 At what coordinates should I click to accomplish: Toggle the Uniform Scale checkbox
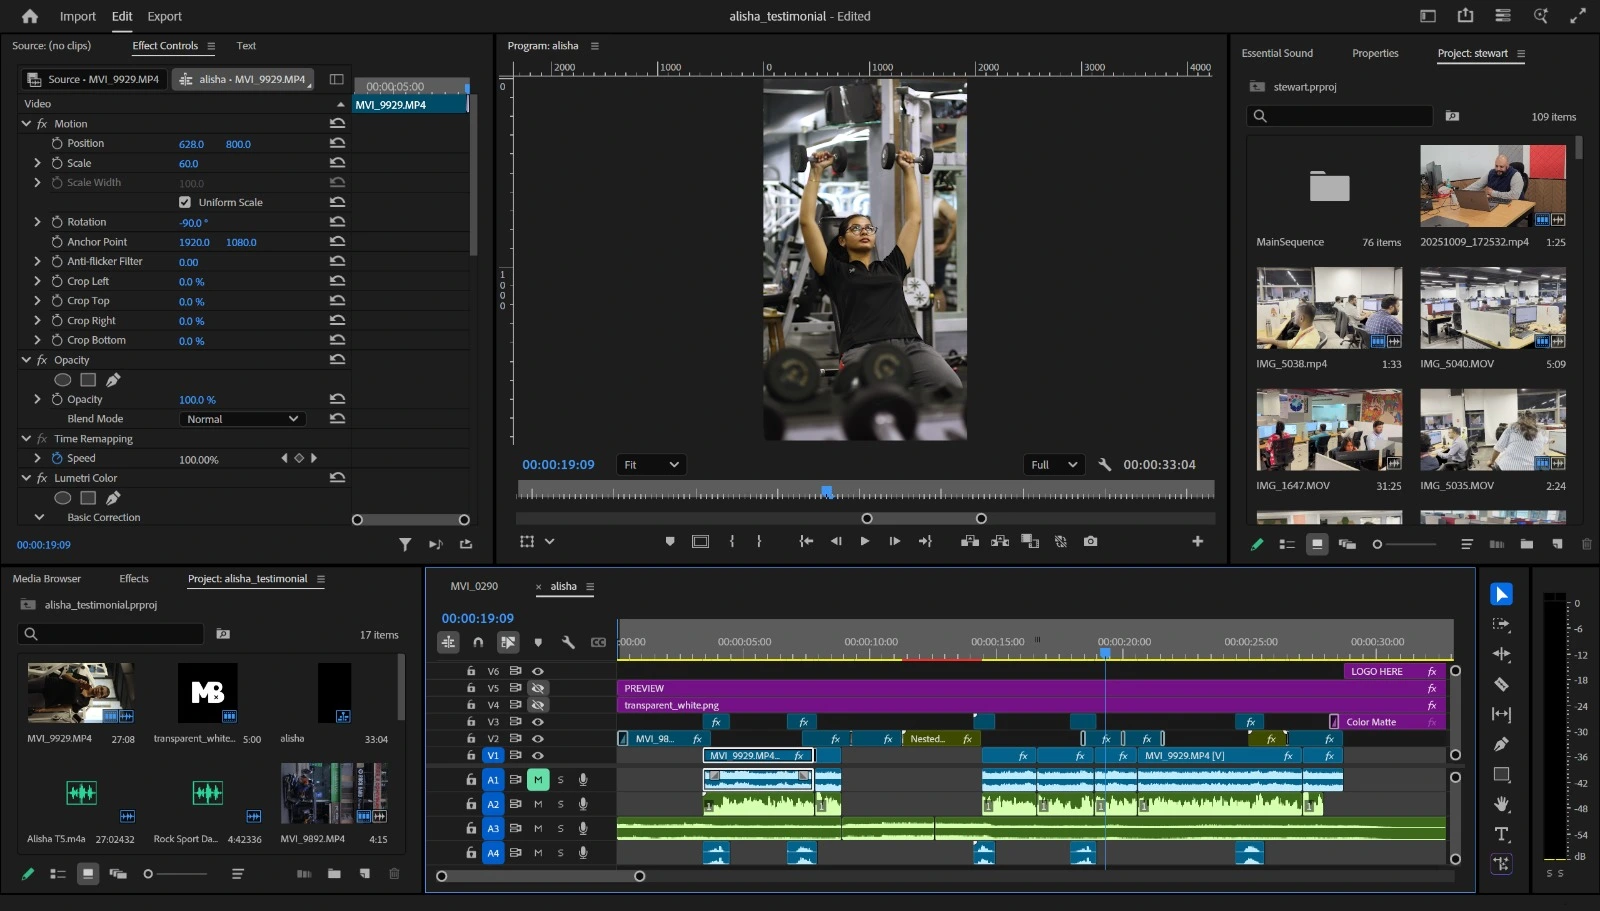[185, 202]
